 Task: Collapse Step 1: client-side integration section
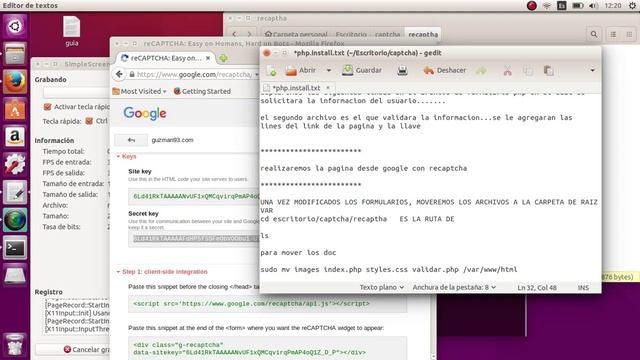click(x=162, y=272)
